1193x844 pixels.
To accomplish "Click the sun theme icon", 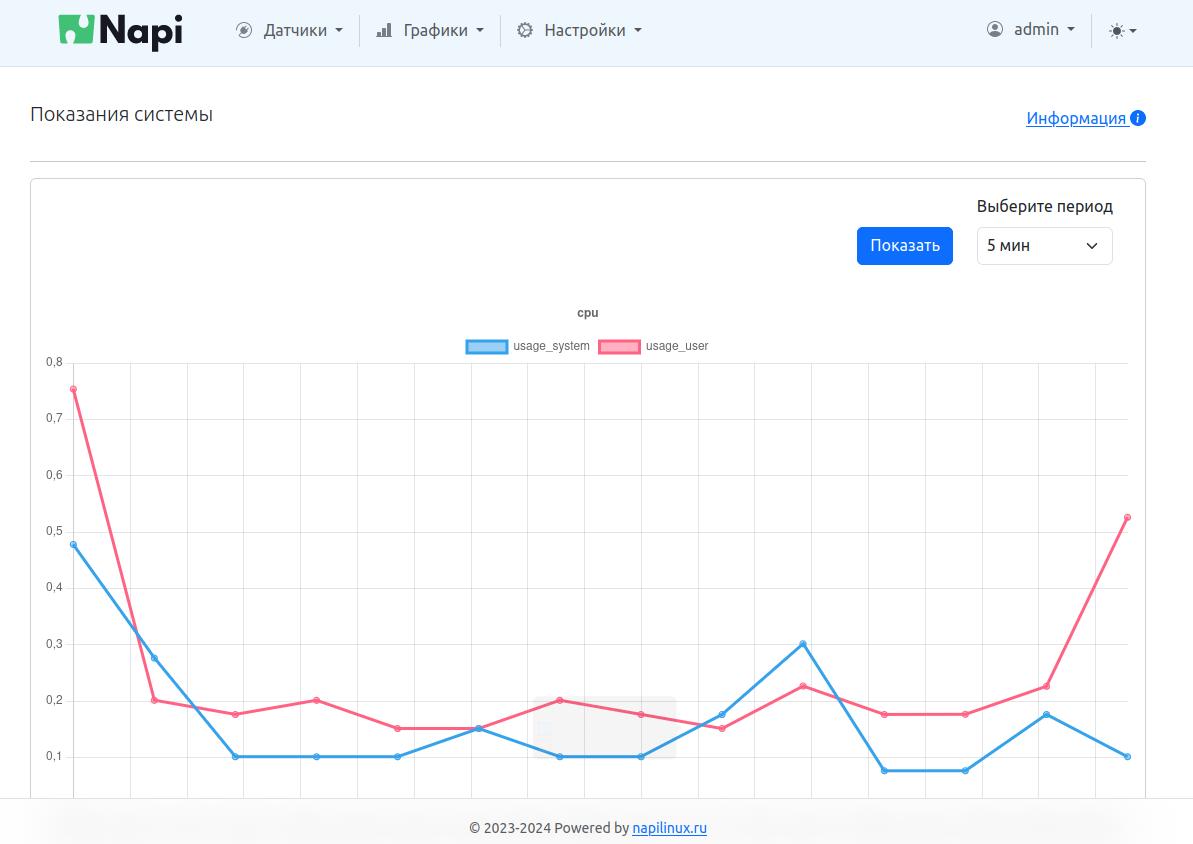I will 1116,31.
